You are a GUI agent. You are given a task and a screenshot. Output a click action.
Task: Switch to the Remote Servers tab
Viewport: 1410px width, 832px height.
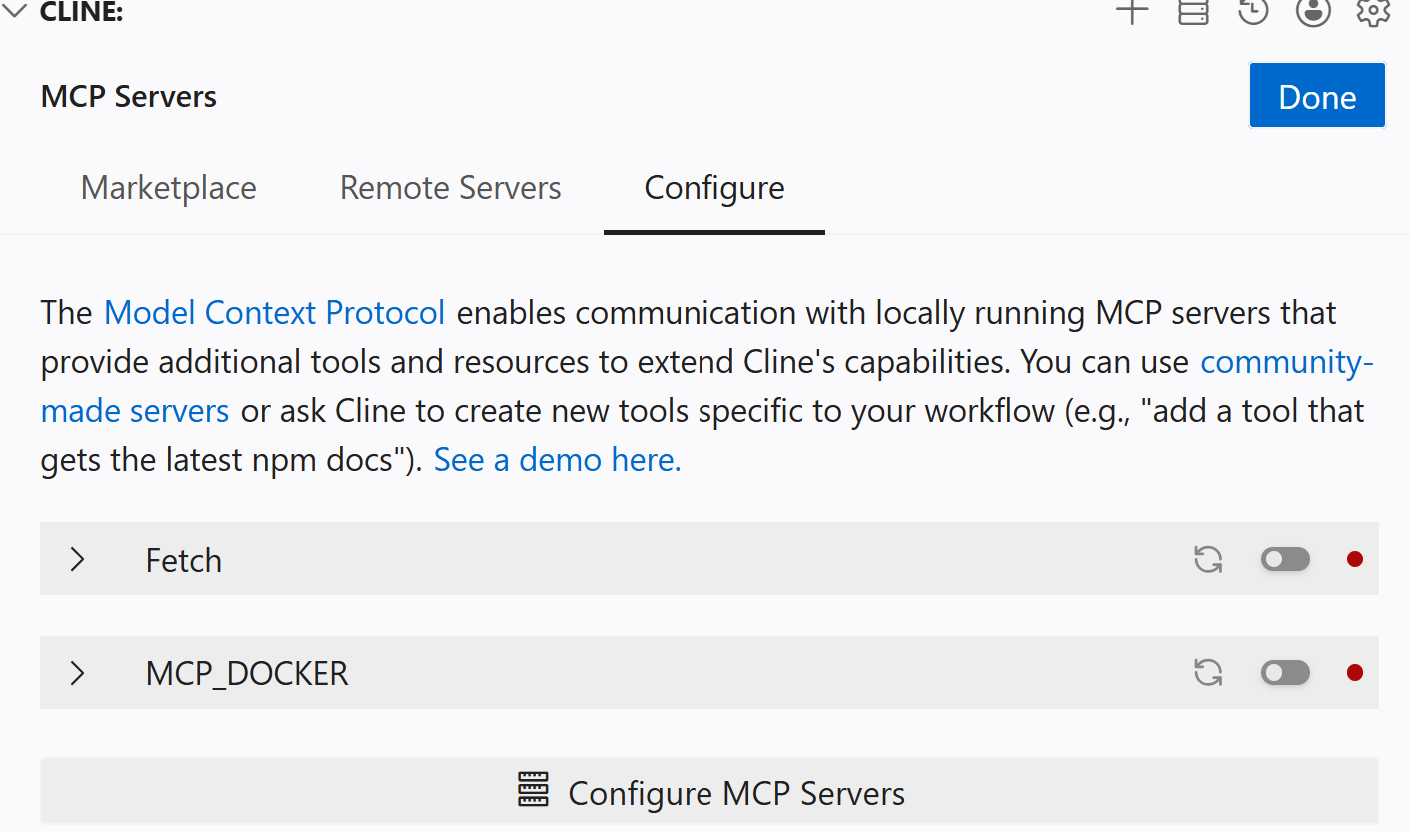click(x=450, y=188)
